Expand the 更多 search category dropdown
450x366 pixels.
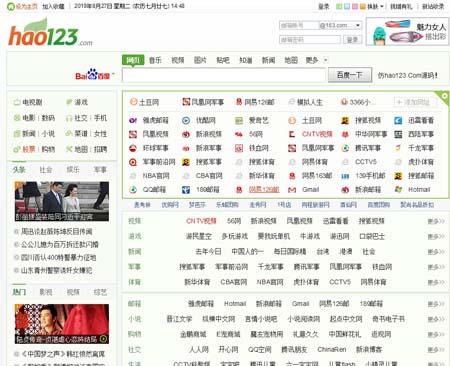(x=326, y=60)
